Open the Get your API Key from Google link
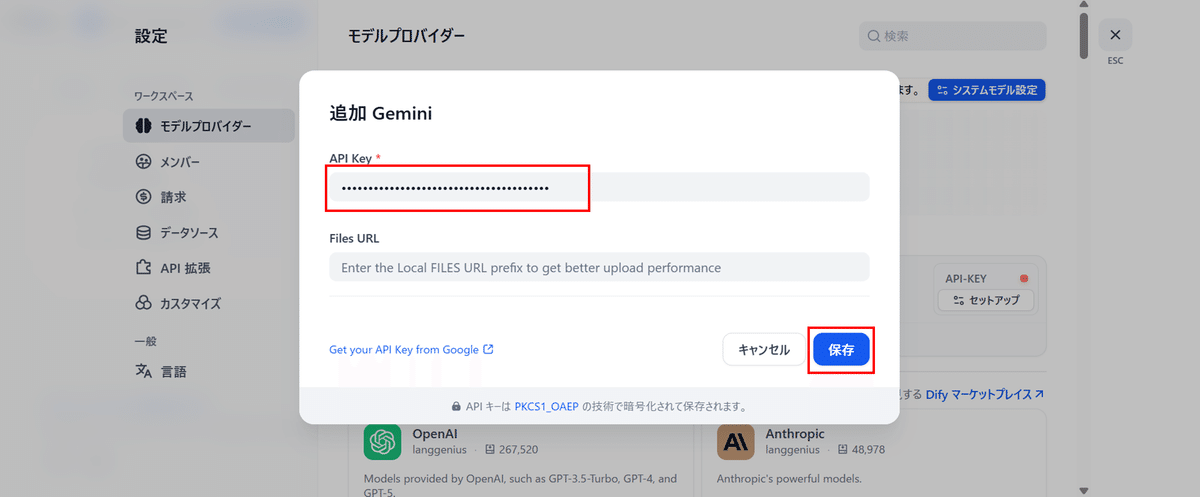Viewport: 1200px width, 497px height. [411, 350]
